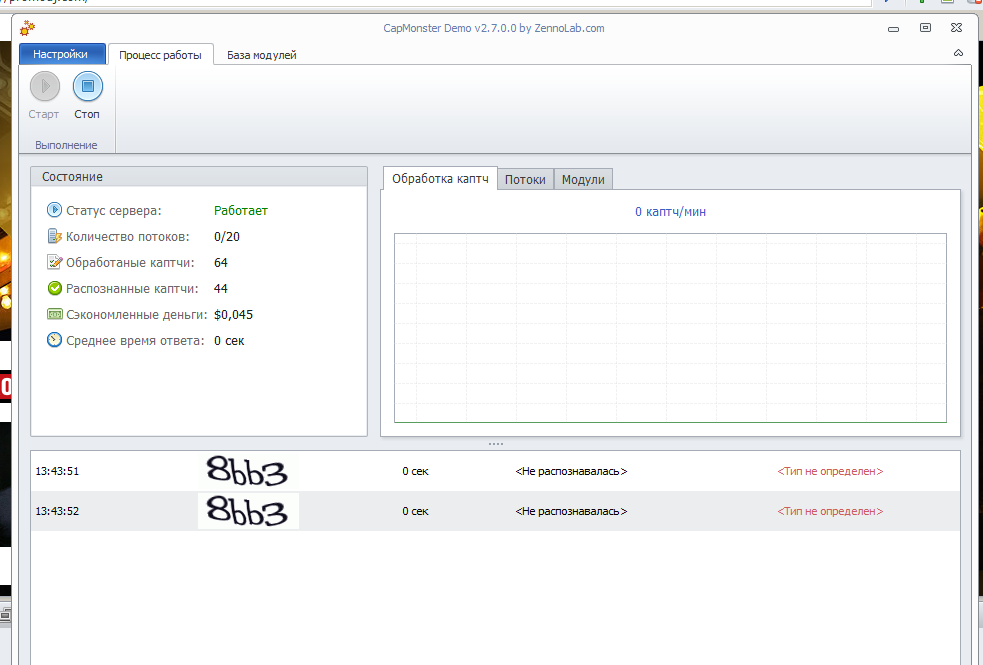The image size is (983, 665).
Task: Click the '0 каптч/мин' rate label
Action: [x=670, y=212]
